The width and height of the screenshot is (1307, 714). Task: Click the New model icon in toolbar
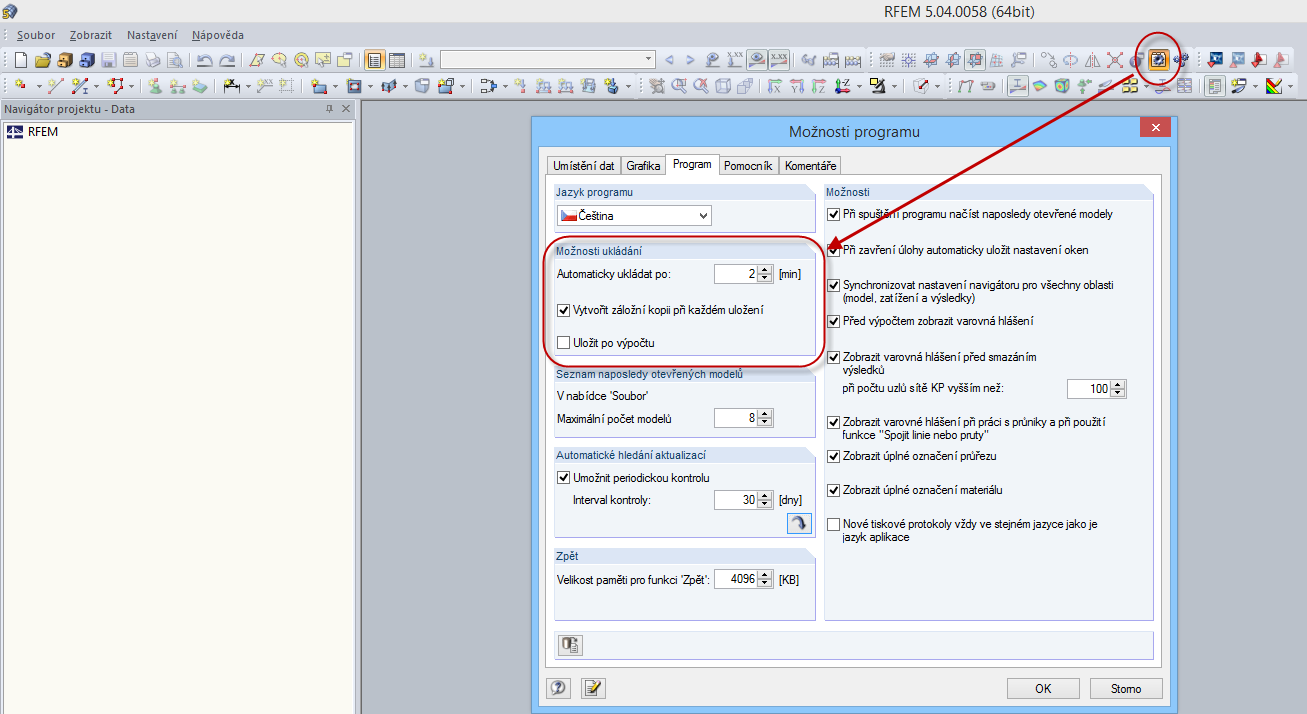point(20,60)
